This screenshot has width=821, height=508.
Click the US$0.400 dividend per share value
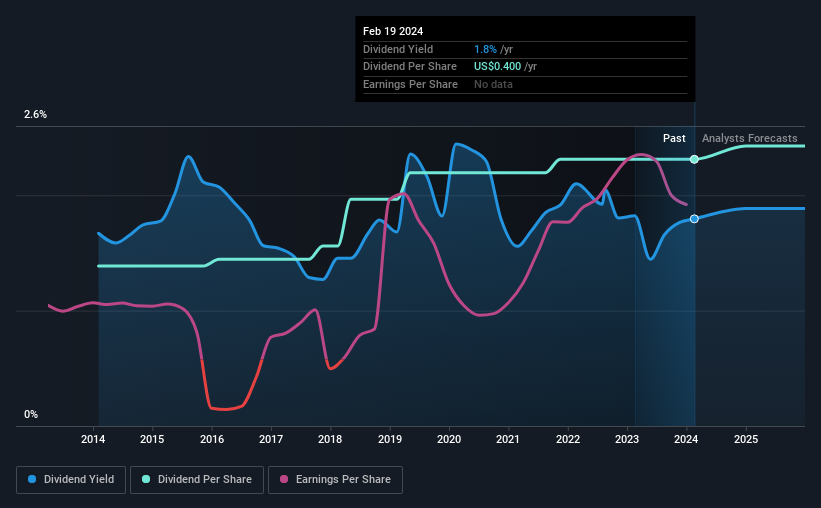click(497, 67)
